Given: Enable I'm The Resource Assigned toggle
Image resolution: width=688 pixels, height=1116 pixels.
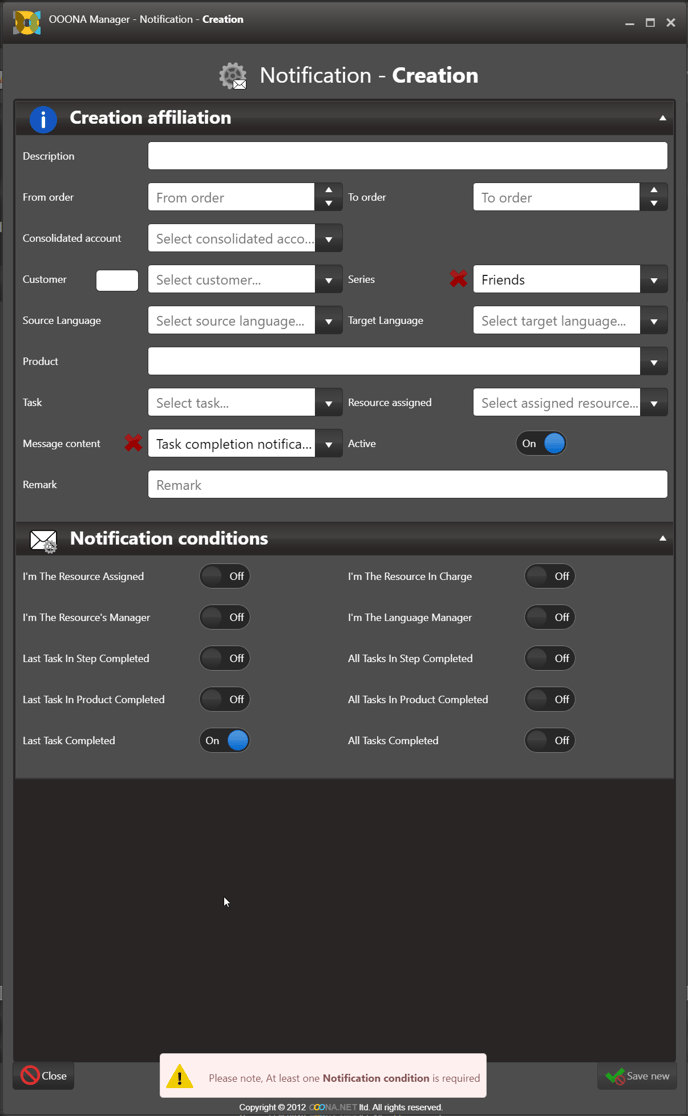Looking at the screenshot, I should click(x=225, y=576).
